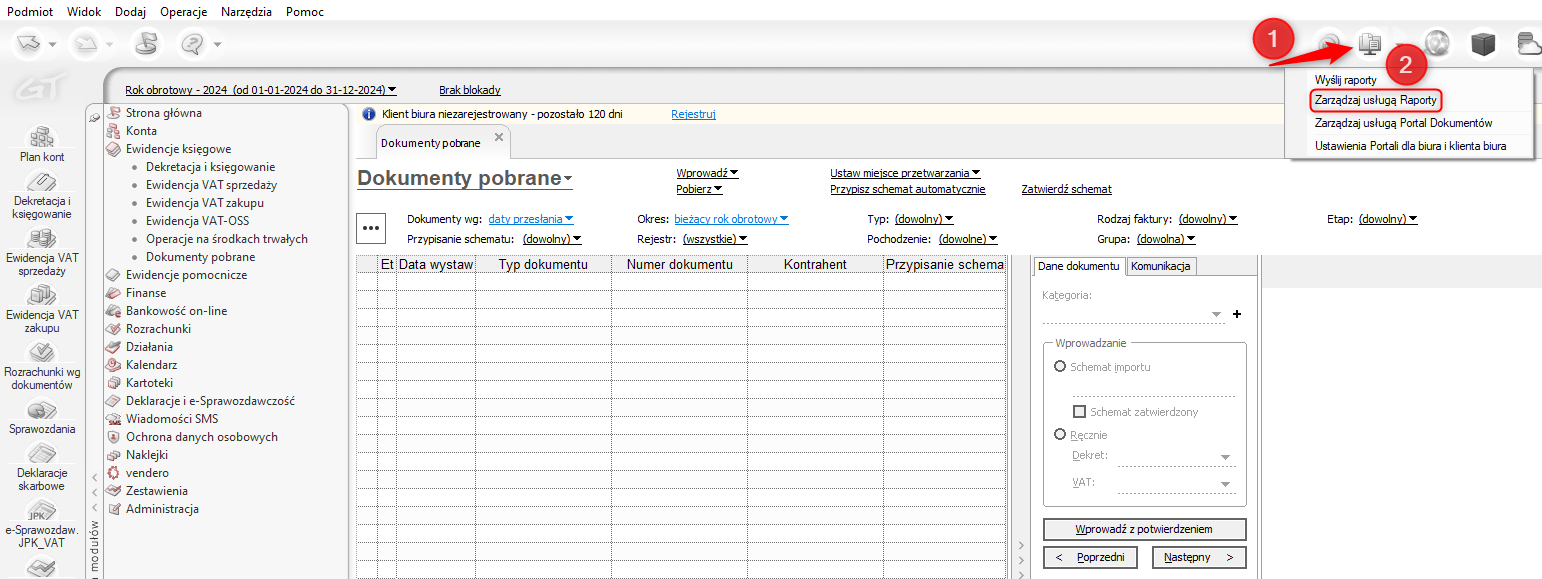Screen dimensions: 1542x579
Task: Expand the Kategoria dropdown
Action: coord(1217,315)
